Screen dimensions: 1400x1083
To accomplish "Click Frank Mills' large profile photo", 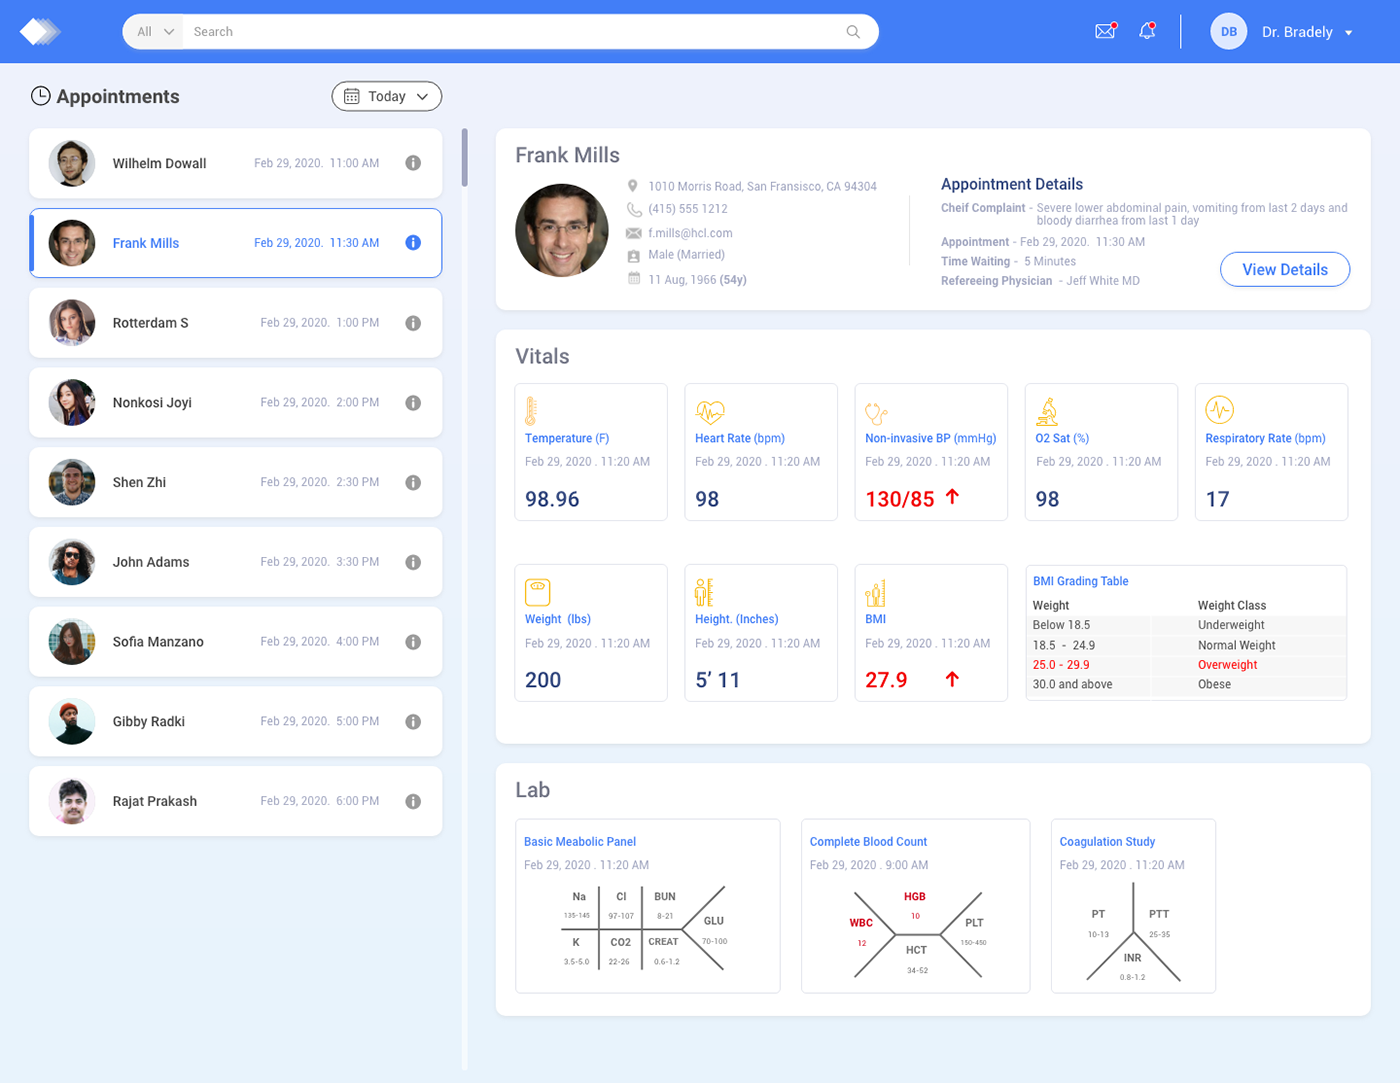I will tap(562, 230).
